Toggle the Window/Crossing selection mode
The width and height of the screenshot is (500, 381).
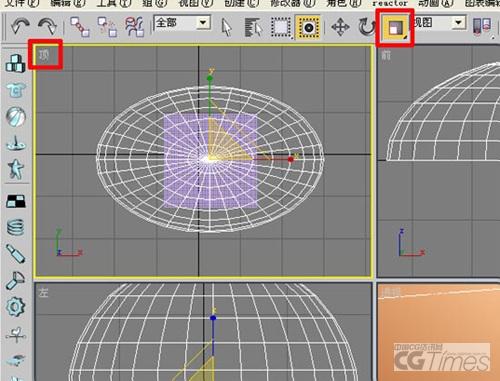[308, 27]
